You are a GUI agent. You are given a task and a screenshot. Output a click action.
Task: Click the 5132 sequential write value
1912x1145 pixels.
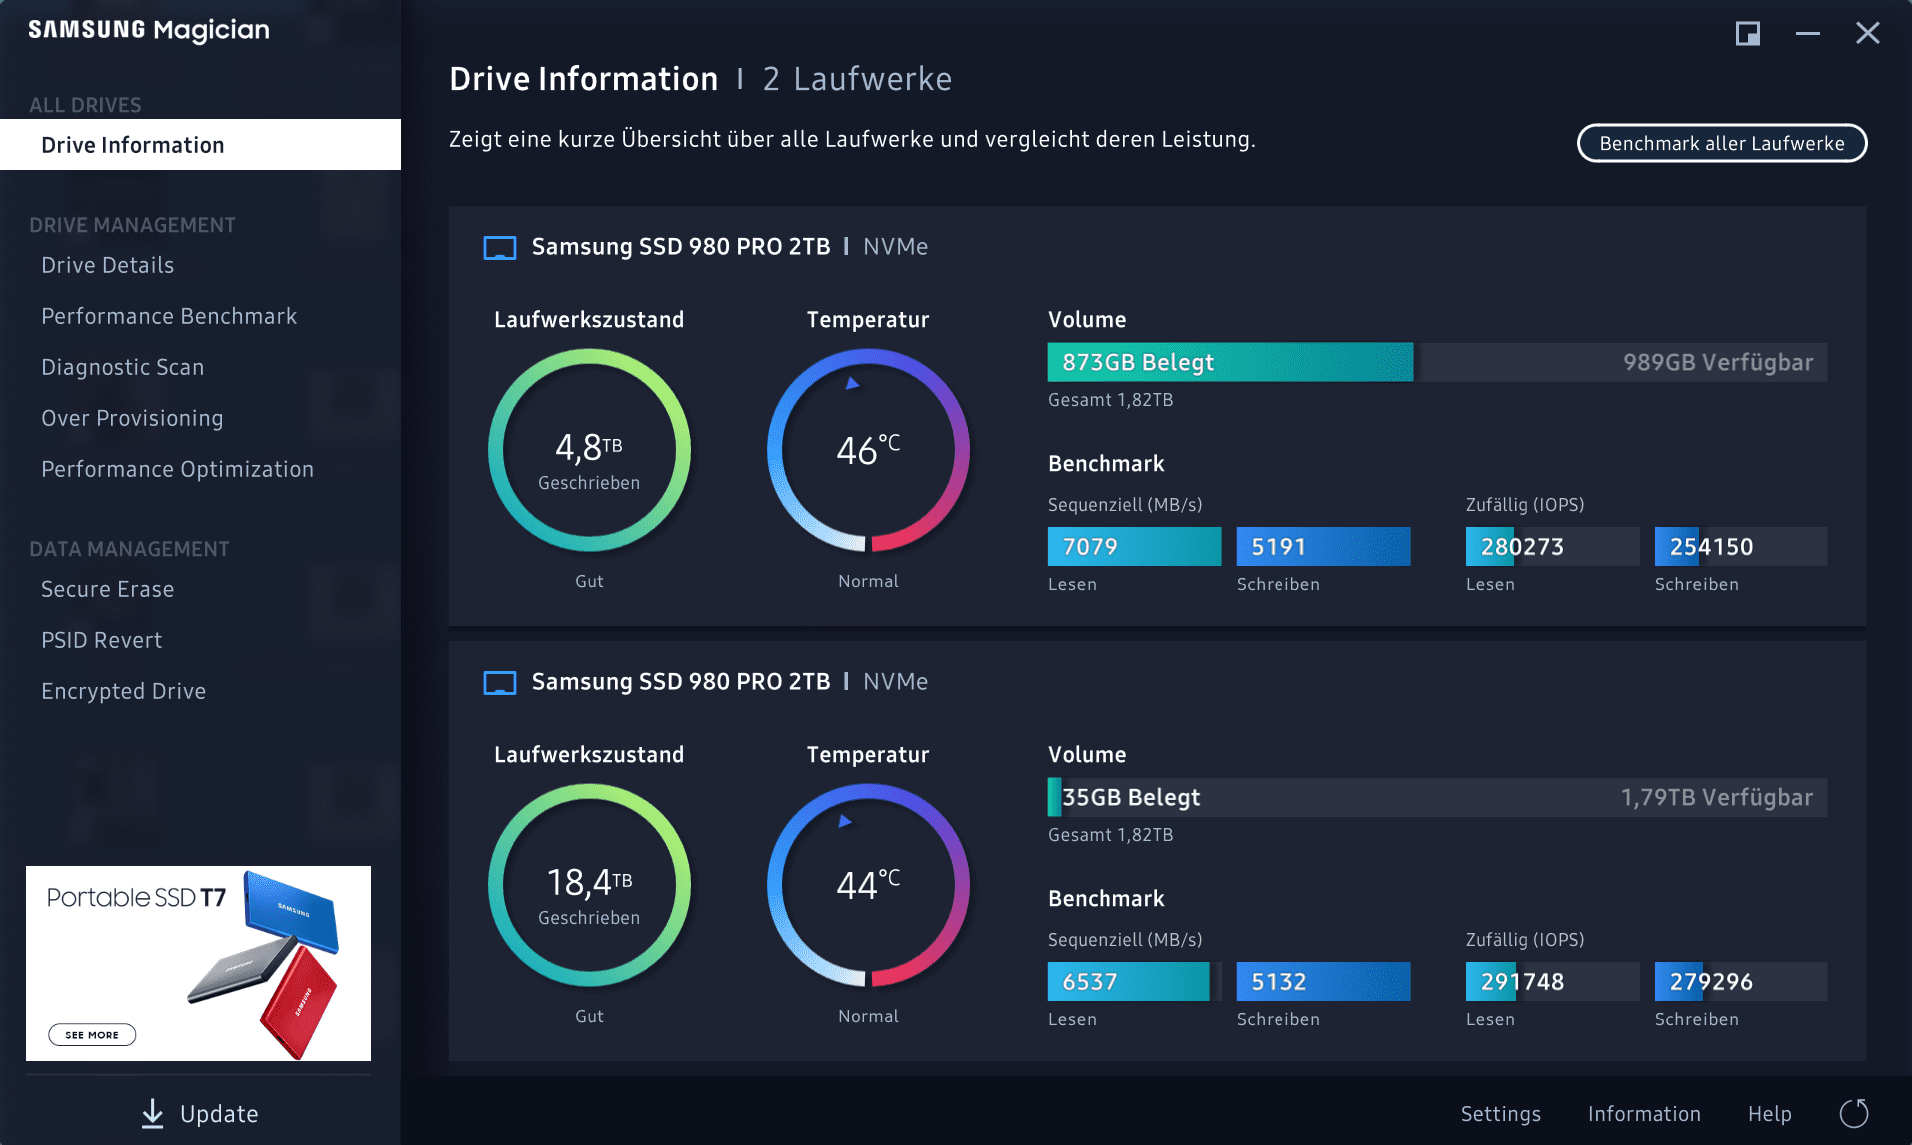(x=1279, y=981)
